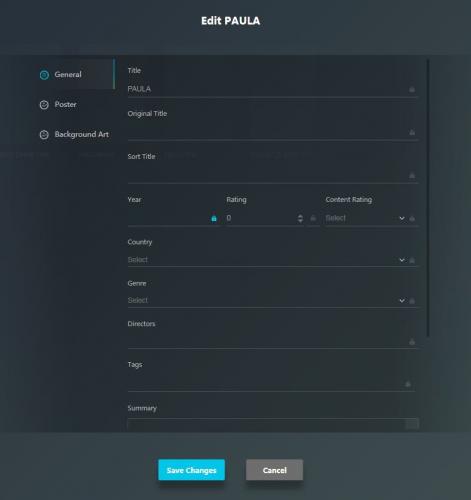Click the Directors field lock icon
Screen dimensions: 471x500
tap(412, 342)
